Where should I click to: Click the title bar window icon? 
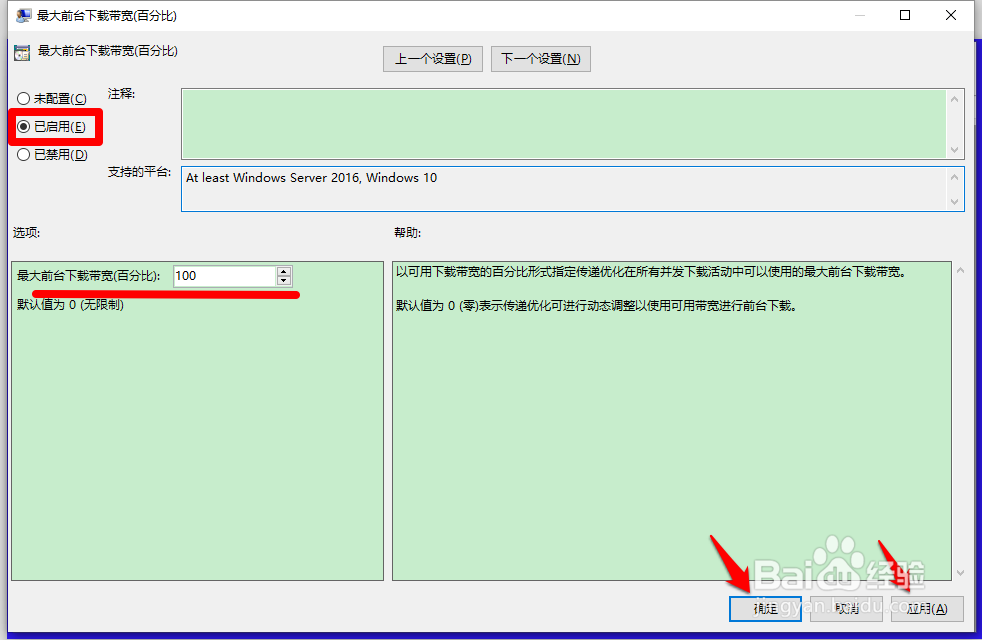coord(23,16)
